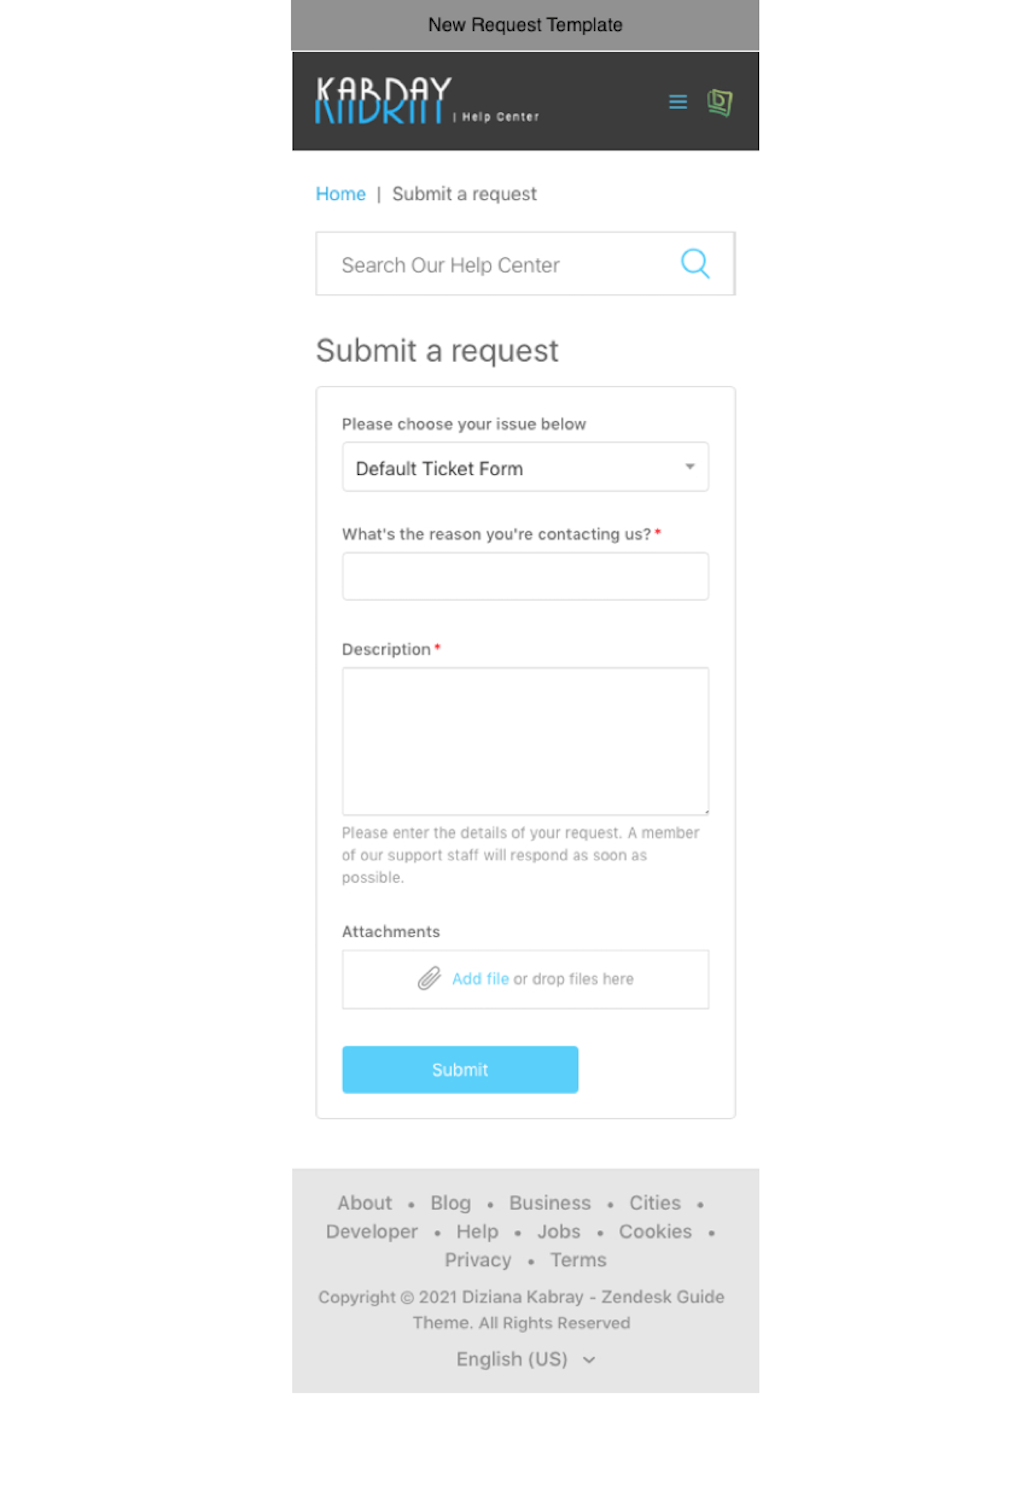The height and width of the screenshot is (1498, 1031).
Task: Open the hamburger menu icon
Action: 677,102
